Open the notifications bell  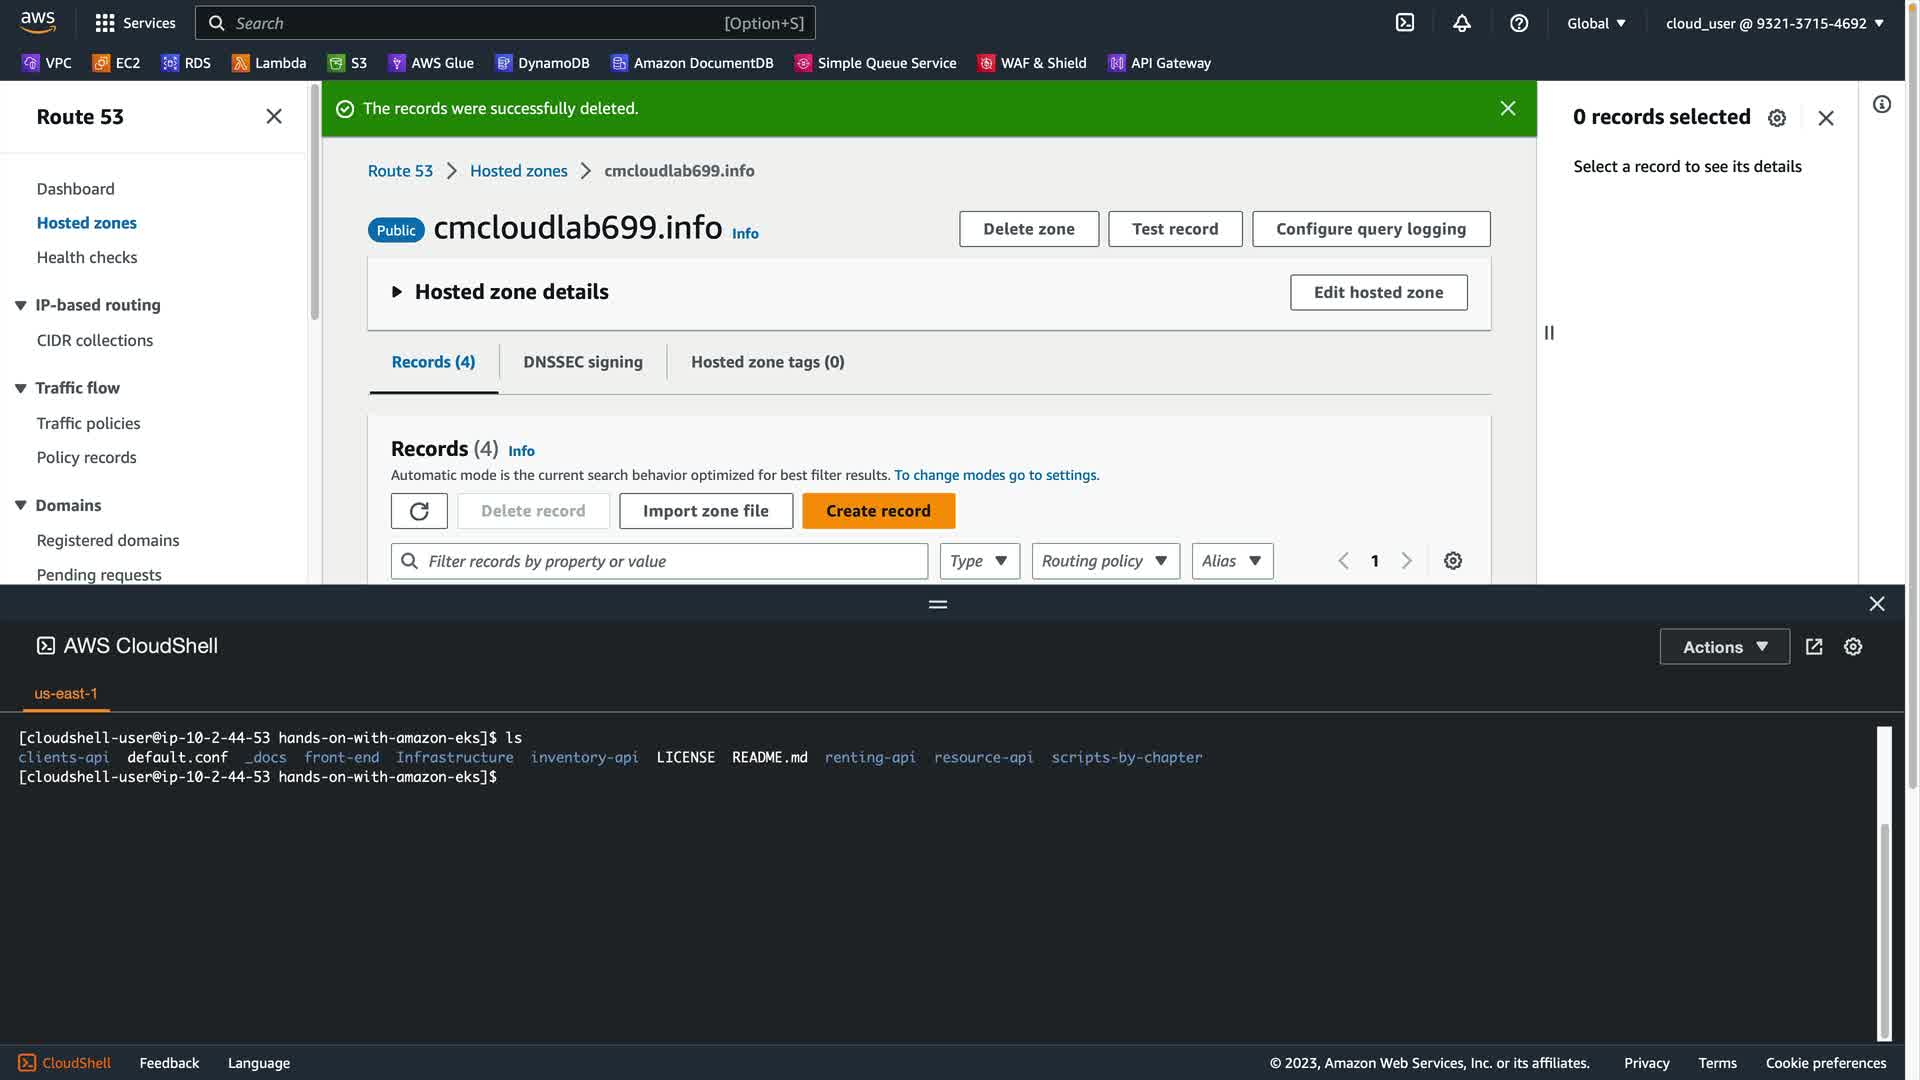click(x=1462, y=23)
